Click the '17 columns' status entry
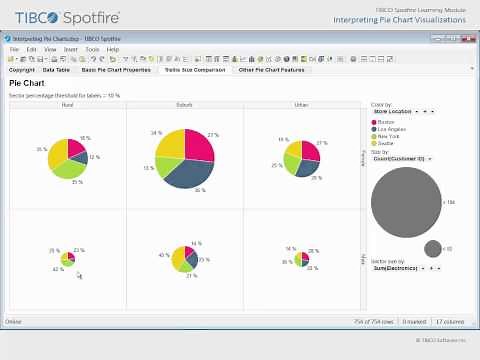This screenshot has height=360, width=480. (x=450, y=322)
